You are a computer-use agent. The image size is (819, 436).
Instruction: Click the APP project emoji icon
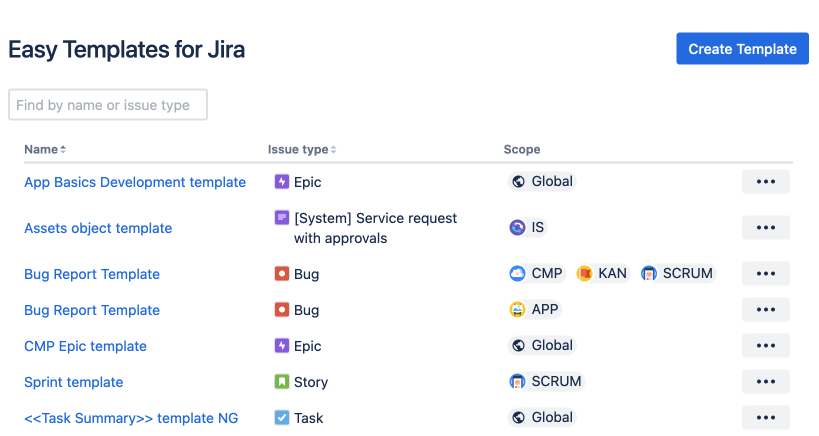coord(517,310)
